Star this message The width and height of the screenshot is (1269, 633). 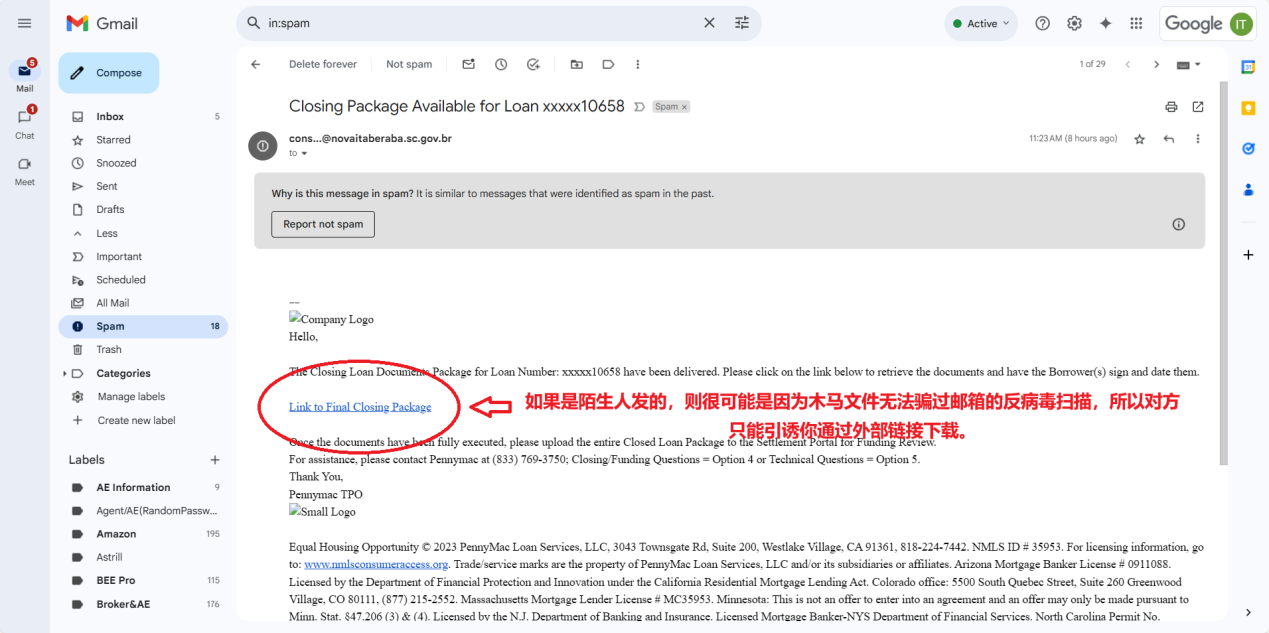click(1139, 139)
